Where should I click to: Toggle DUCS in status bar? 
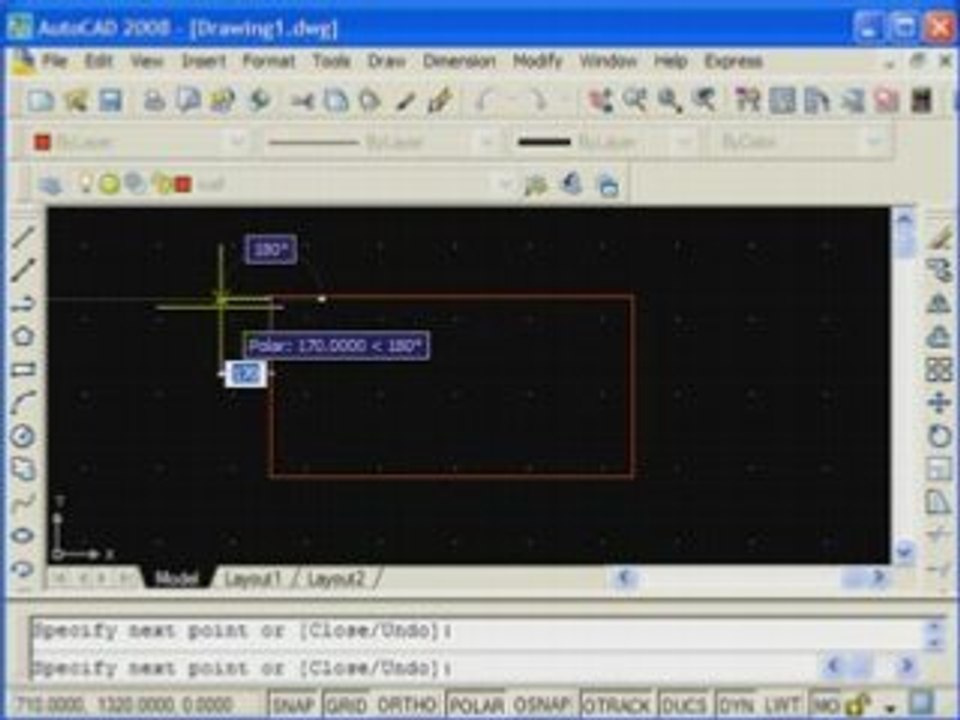click(684, 704)
